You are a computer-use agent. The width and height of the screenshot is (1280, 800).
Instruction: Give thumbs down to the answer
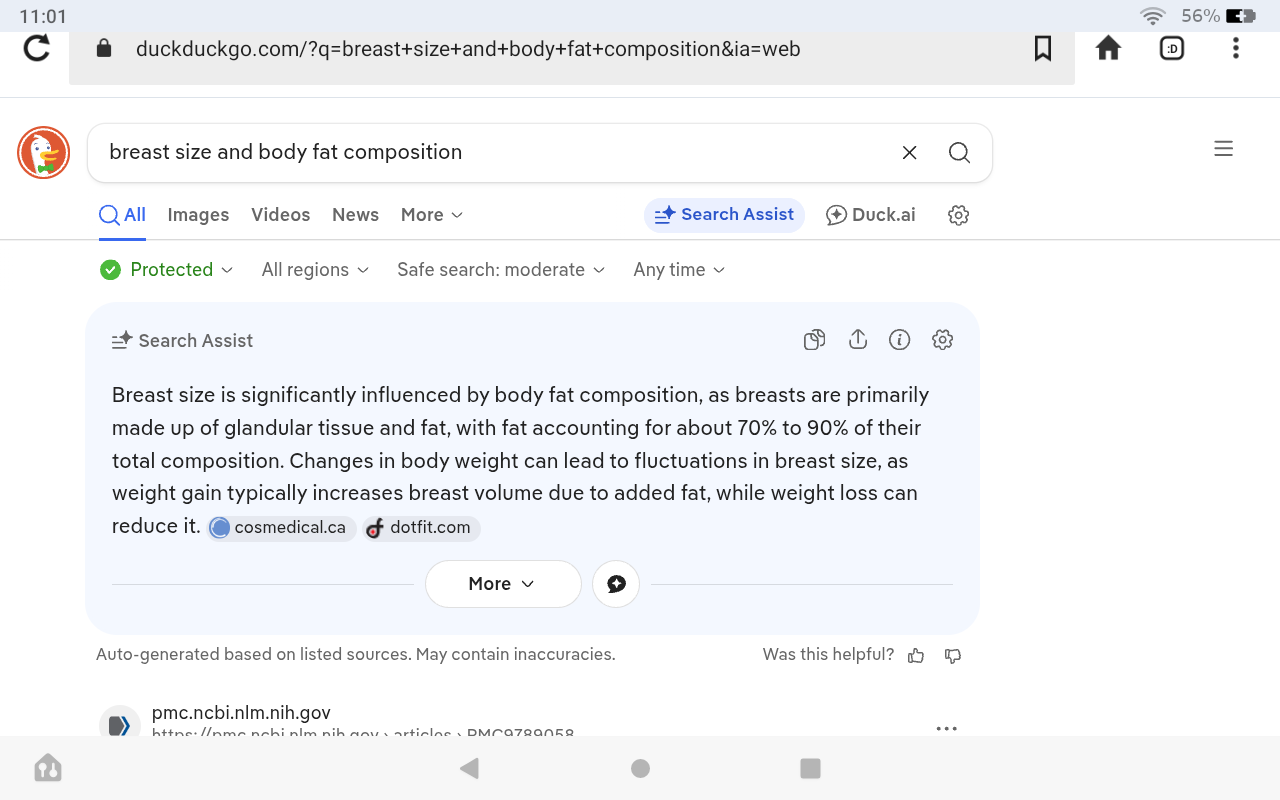pyautogui.click(x=953, y=656)
